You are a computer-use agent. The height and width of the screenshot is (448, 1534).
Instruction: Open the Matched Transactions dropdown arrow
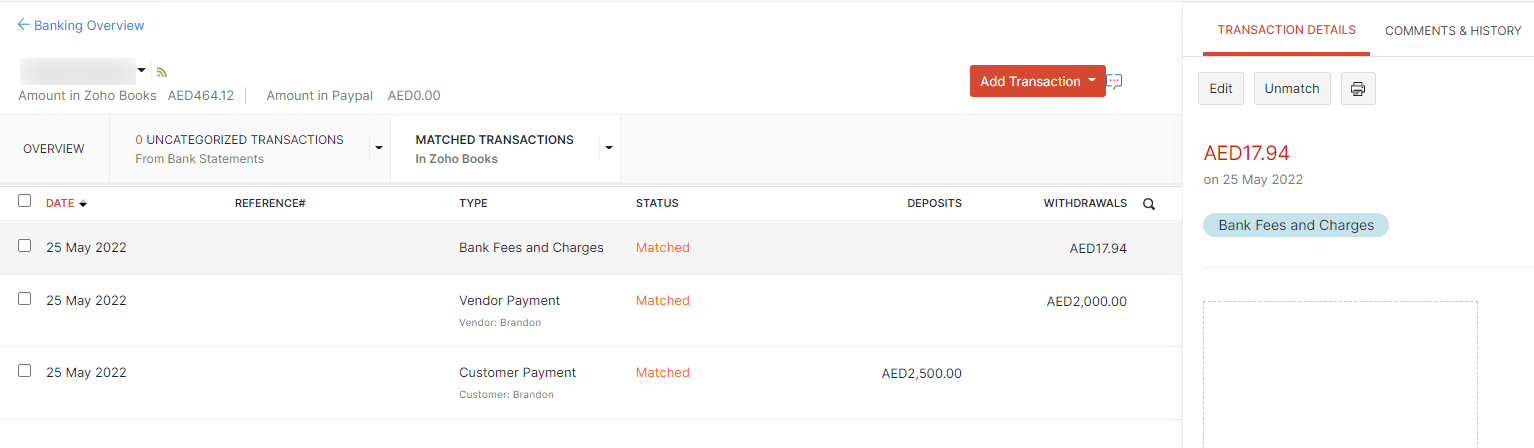coord(608,148)
